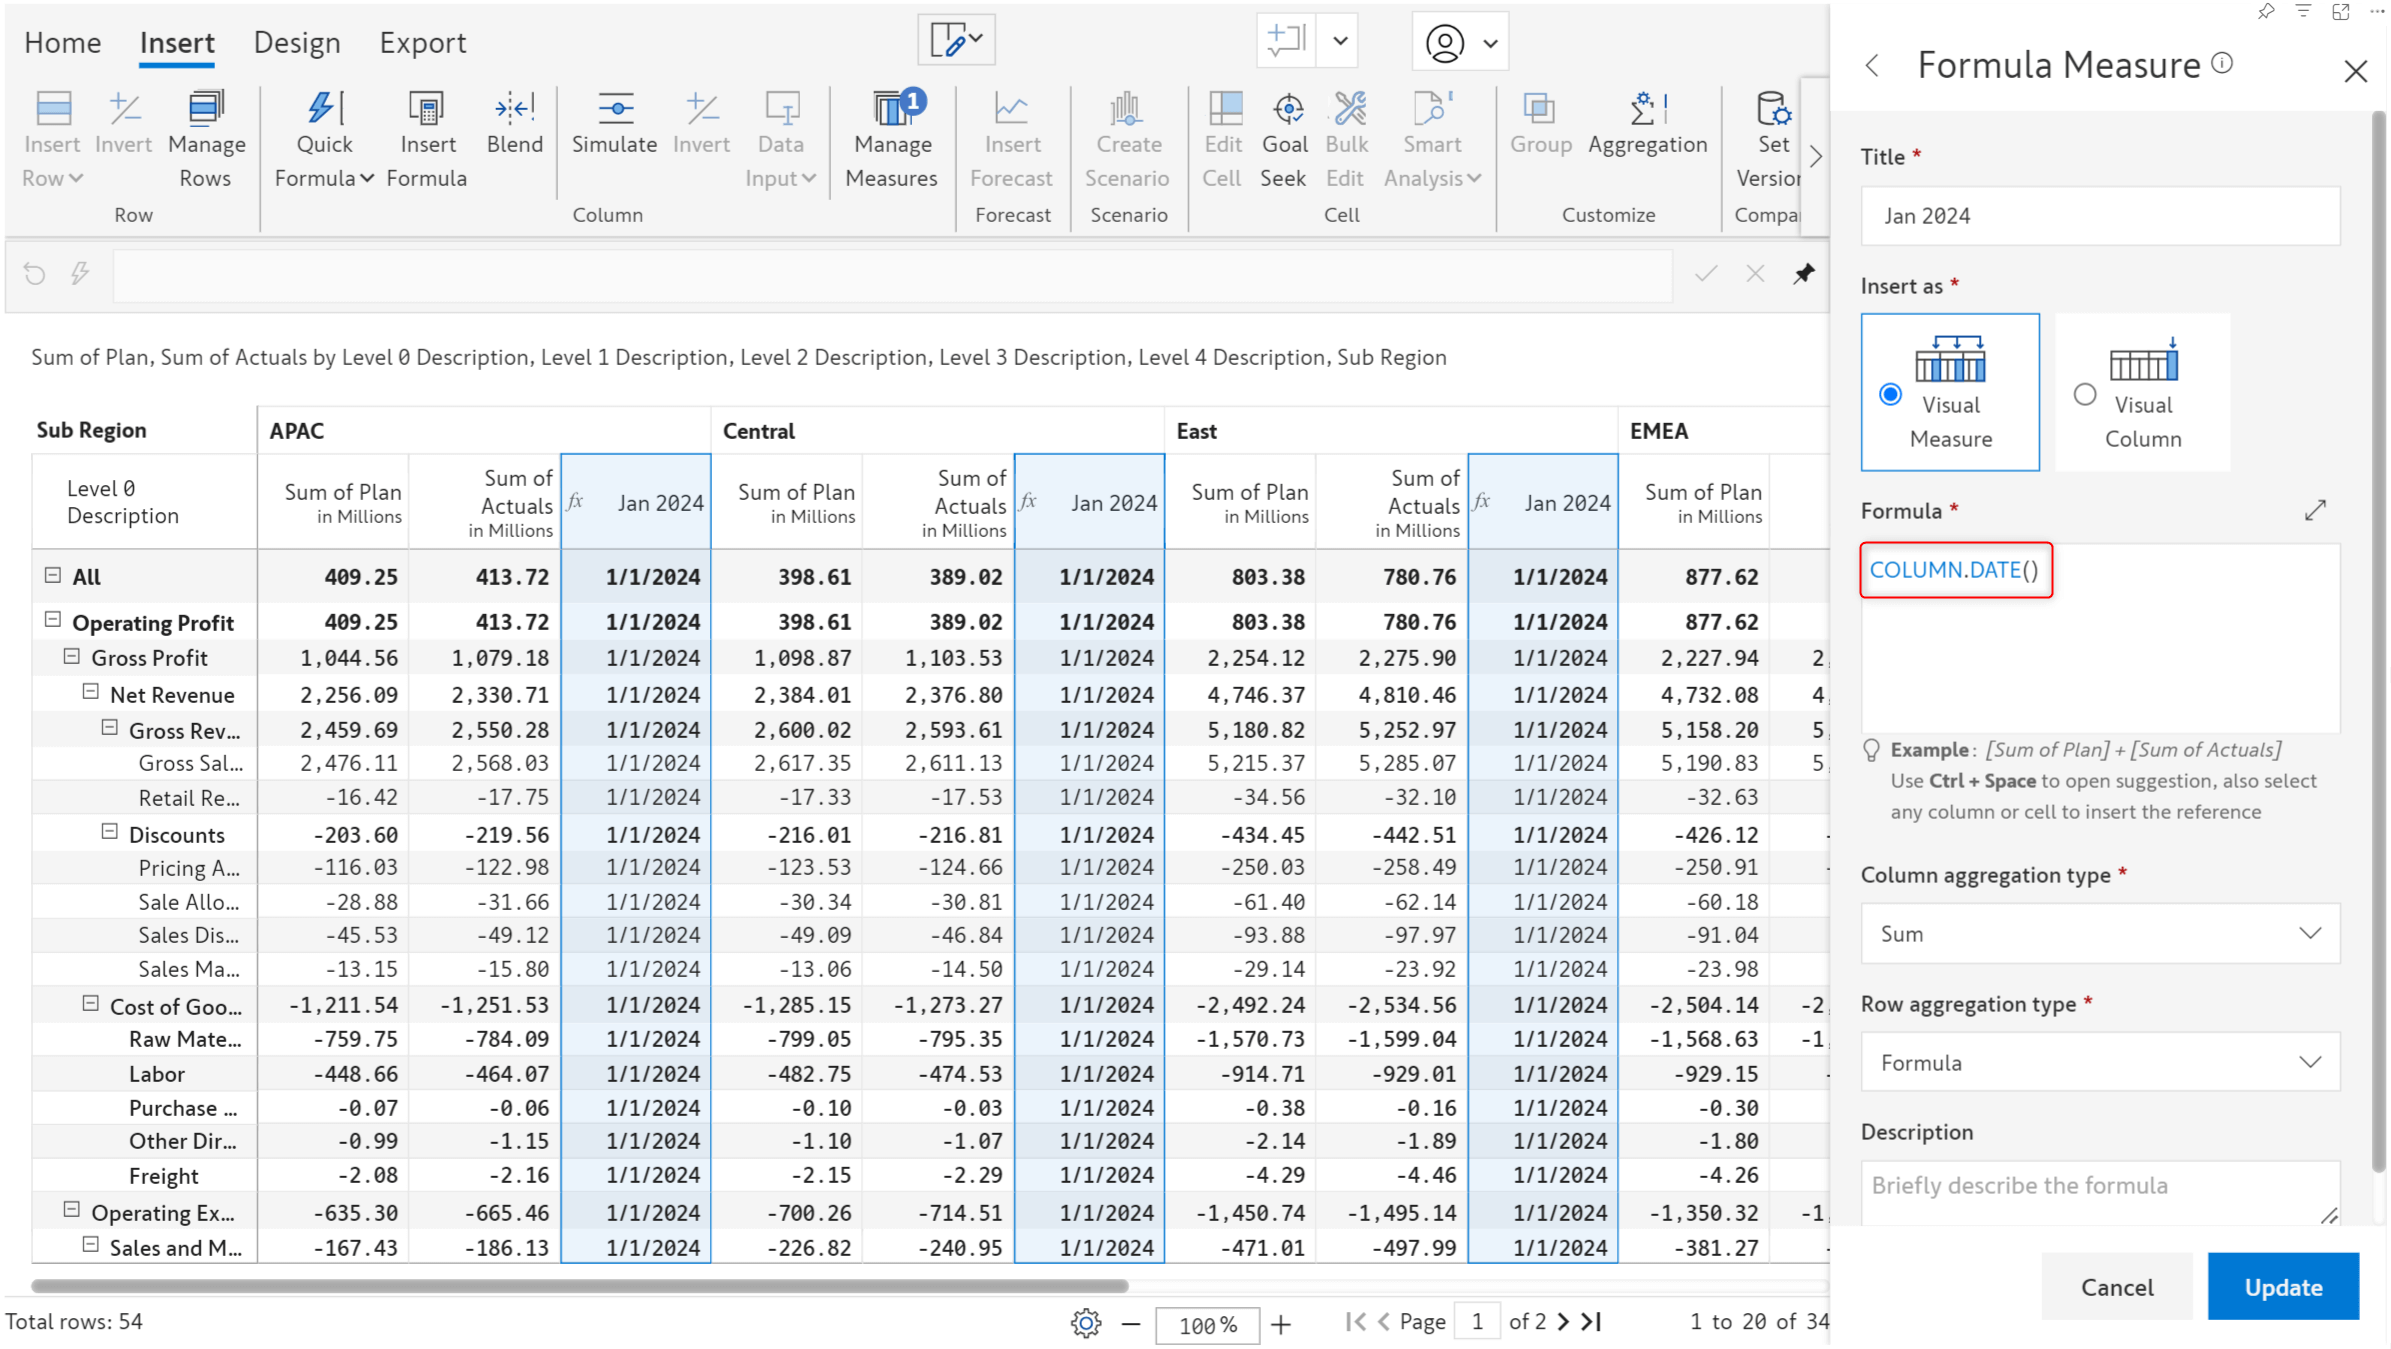
Task: Click the Design tab in ribbon
Action: click(296, 41)
